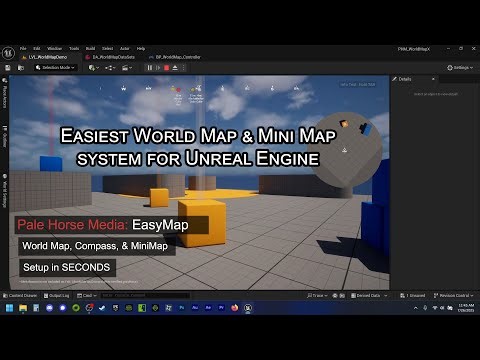The width and height of the screenshot is (480, 360).
Task: Pause the play-in-editor simulation
Action: (x=150, y=68)
